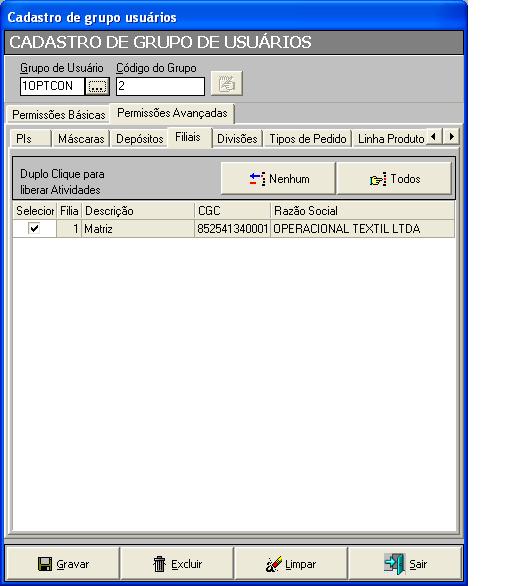Viewport: 513px width, 586px height.
Task: Select the OPERACIONAL TEXTIL LTDA row
Action: point(234,228)
